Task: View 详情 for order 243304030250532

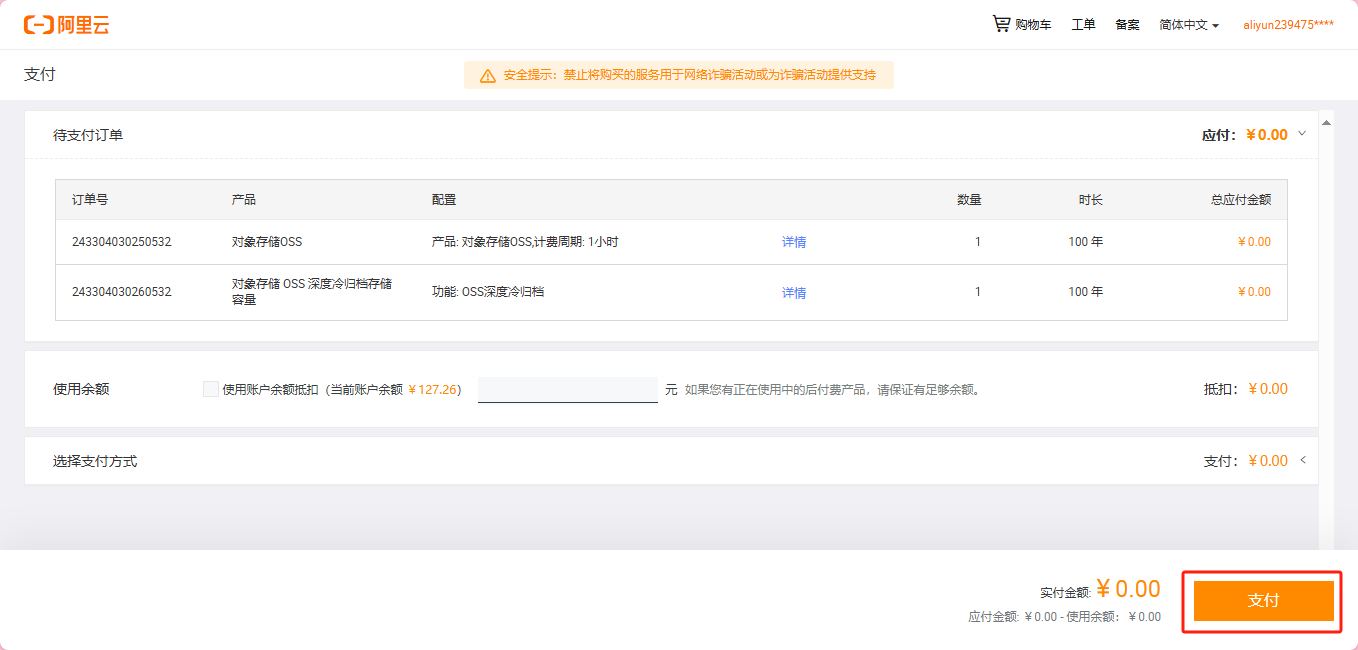Action: (794, 242)
